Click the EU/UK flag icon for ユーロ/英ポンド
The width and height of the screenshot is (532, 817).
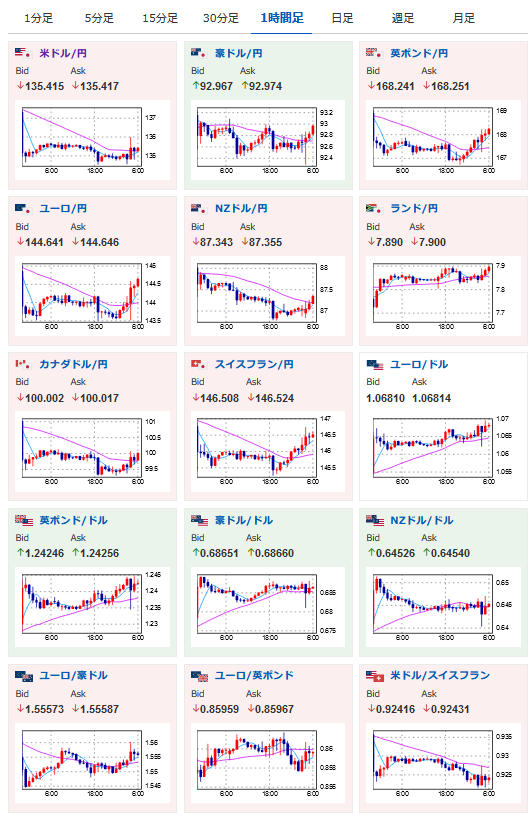coord(199,676)
